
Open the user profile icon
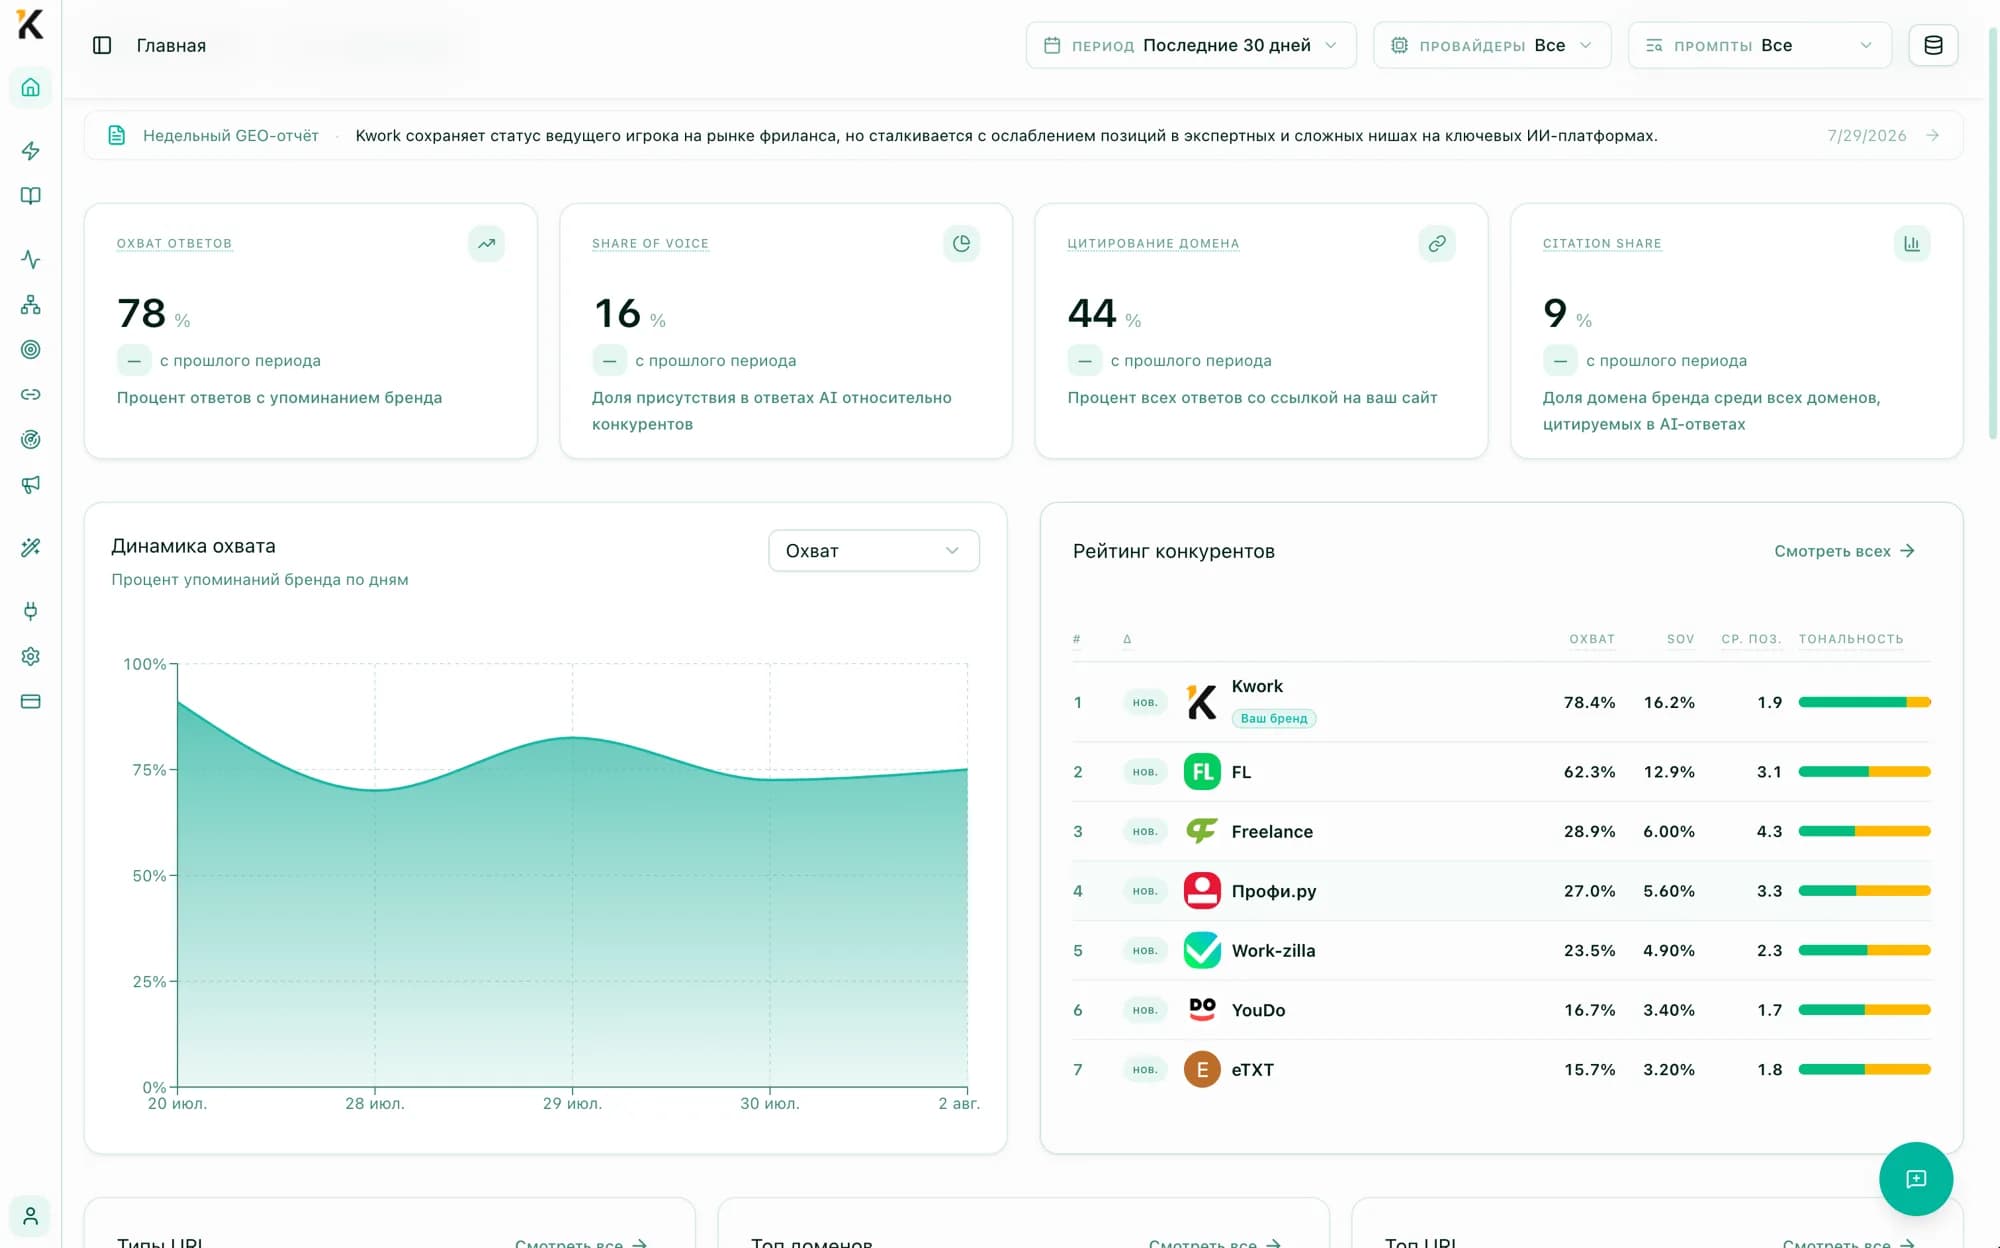pyautogui.click(x=30, y=1216)
